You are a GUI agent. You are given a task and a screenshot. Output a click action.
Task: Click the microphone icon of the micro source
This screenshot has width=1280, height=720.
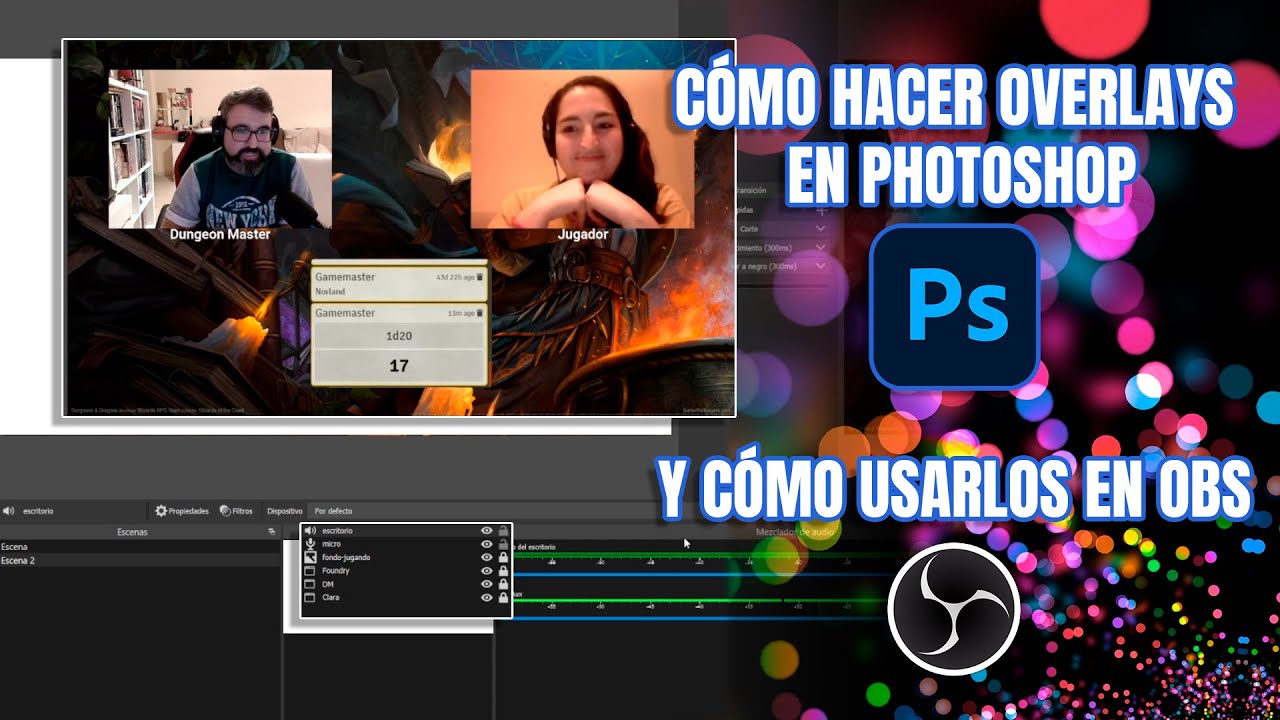click(x=310, y=544)
